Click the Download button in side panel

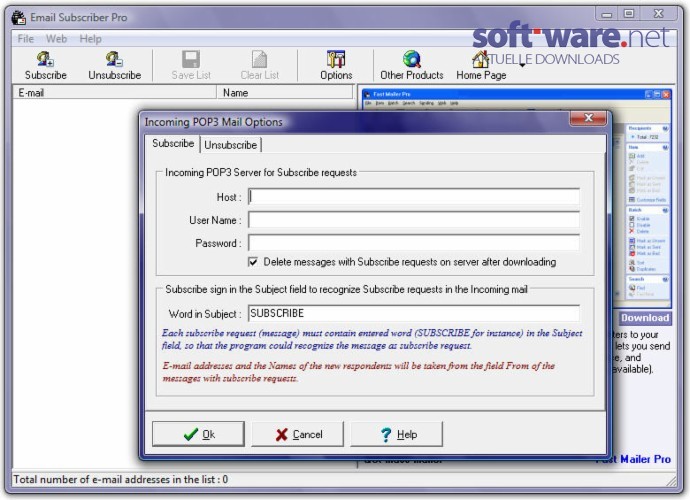tap(645, 318)
